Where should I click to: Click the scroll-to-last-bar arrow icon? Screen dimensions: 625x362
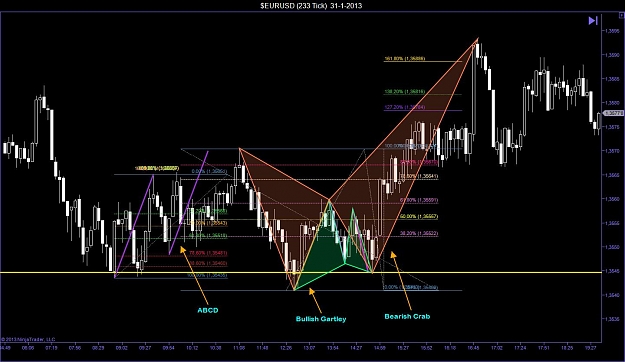point(593,21)
